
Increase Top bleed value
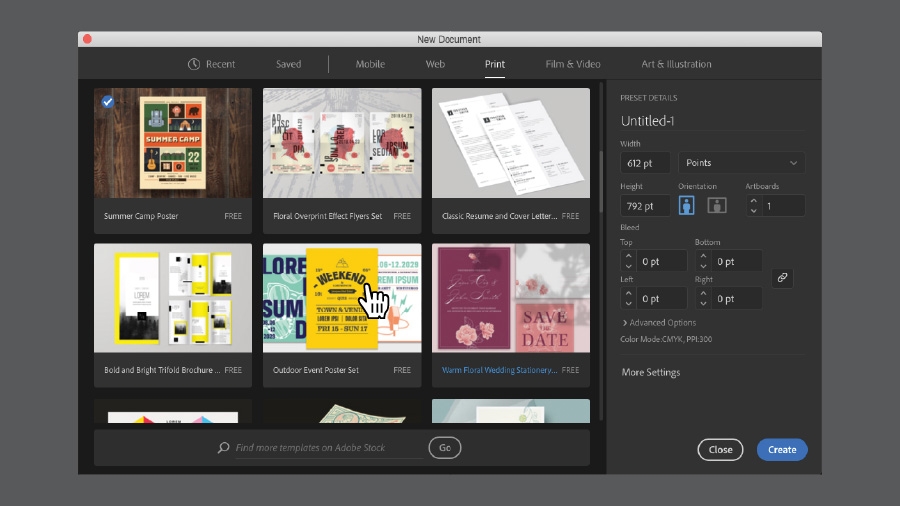pyautogui.click(x=629, y=256)
